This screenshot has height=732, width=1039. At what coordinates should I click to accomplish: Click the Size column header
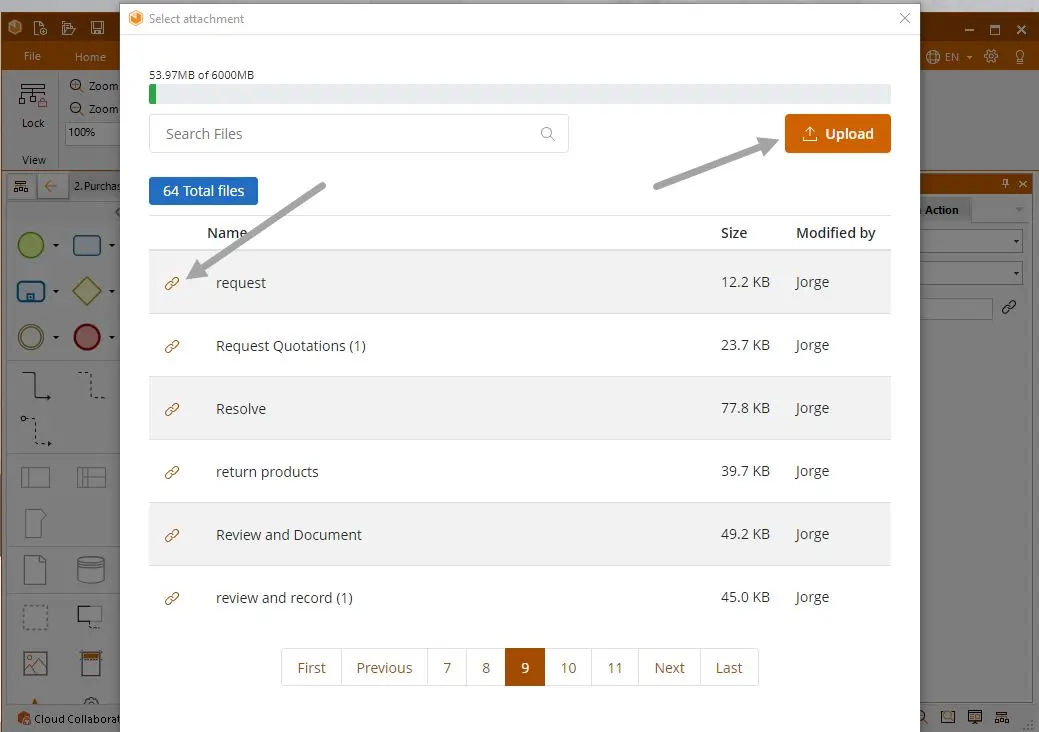click(734, 233)
